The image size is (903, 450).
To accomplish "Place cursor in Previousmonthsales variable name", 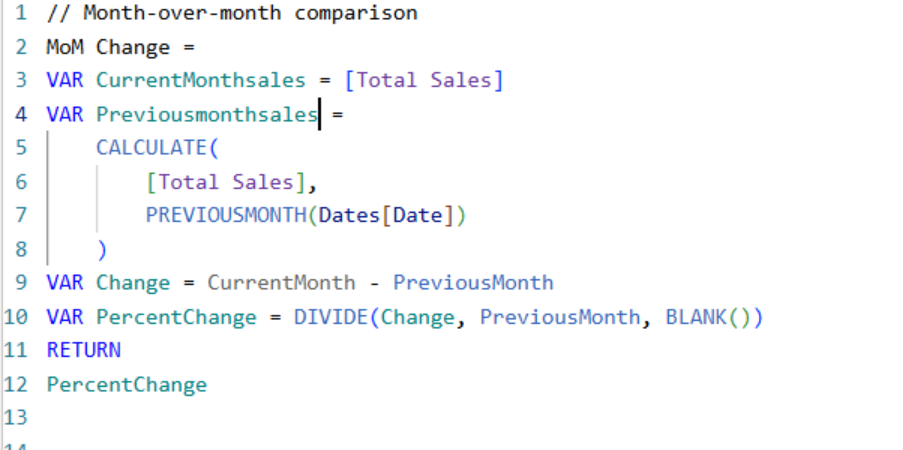I will [x=207, y=115].
